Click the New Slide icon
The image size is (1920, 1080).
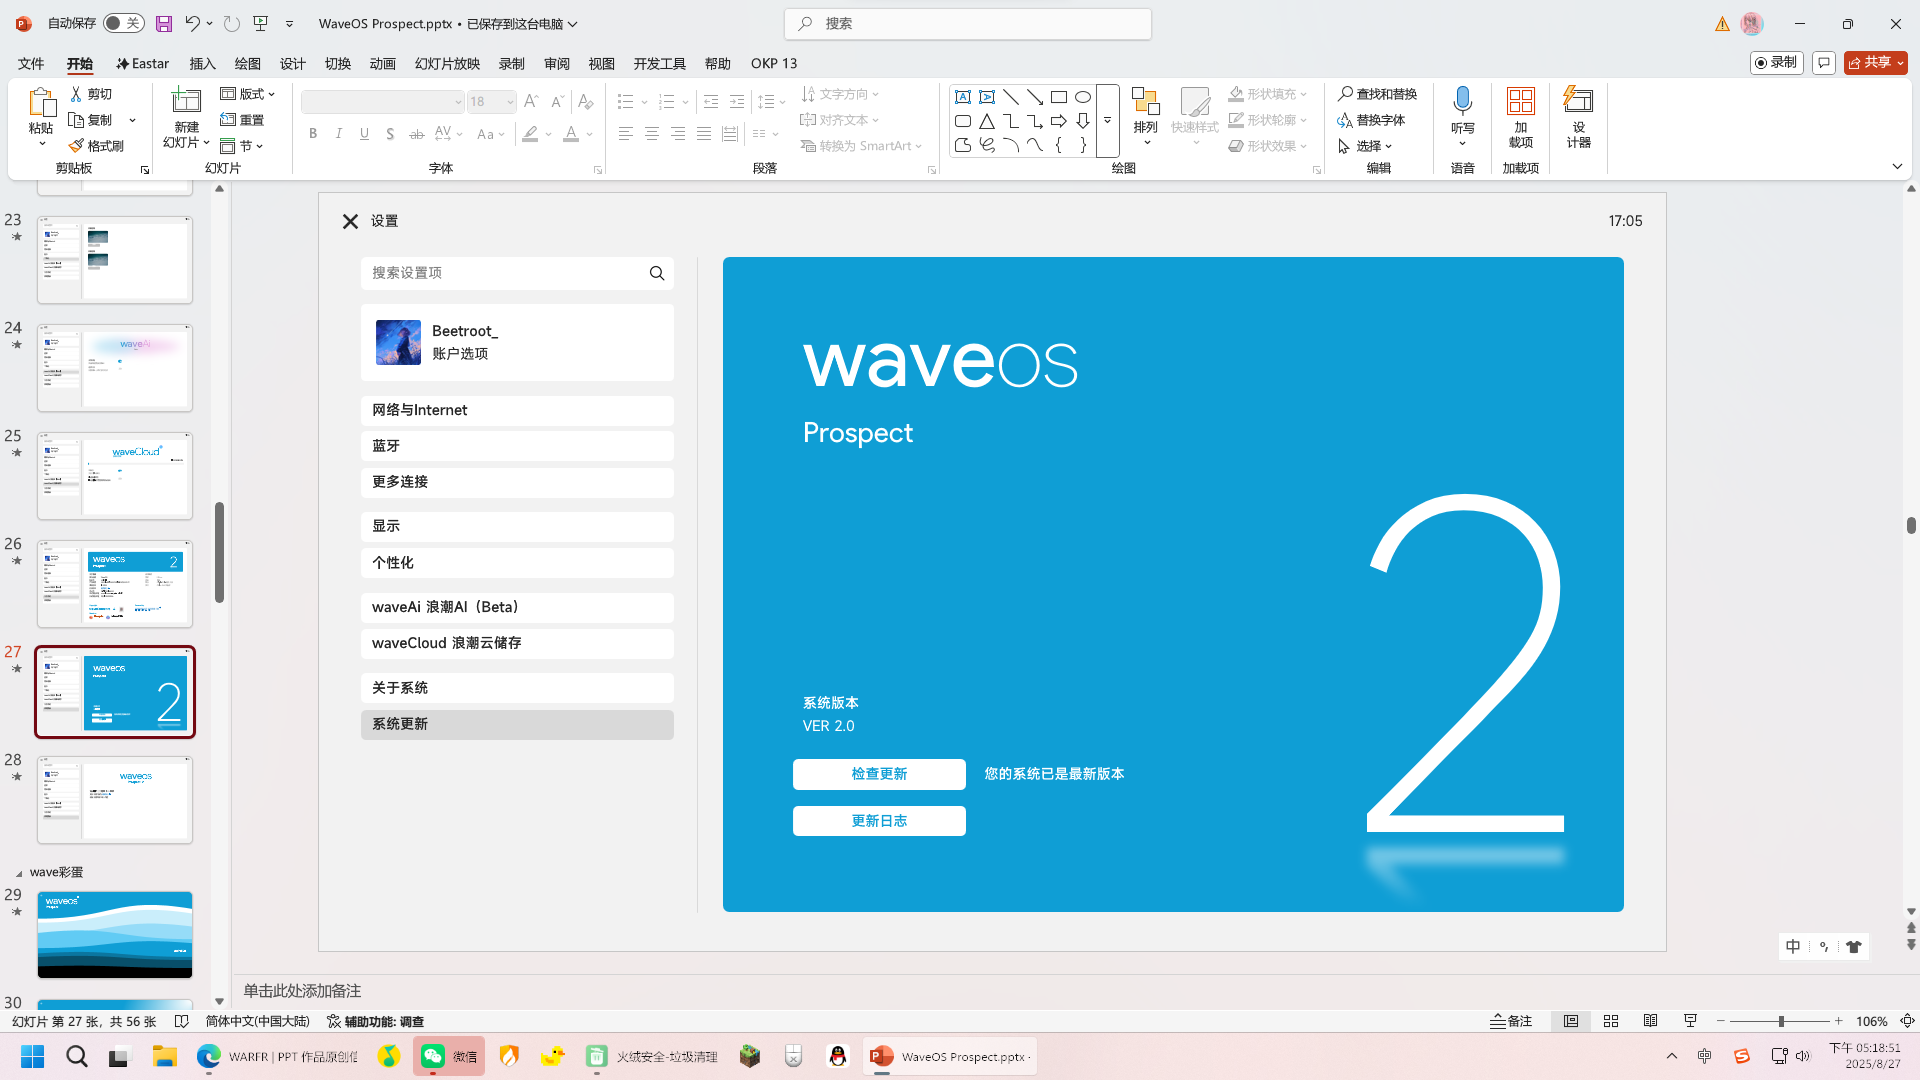point(186,100)
